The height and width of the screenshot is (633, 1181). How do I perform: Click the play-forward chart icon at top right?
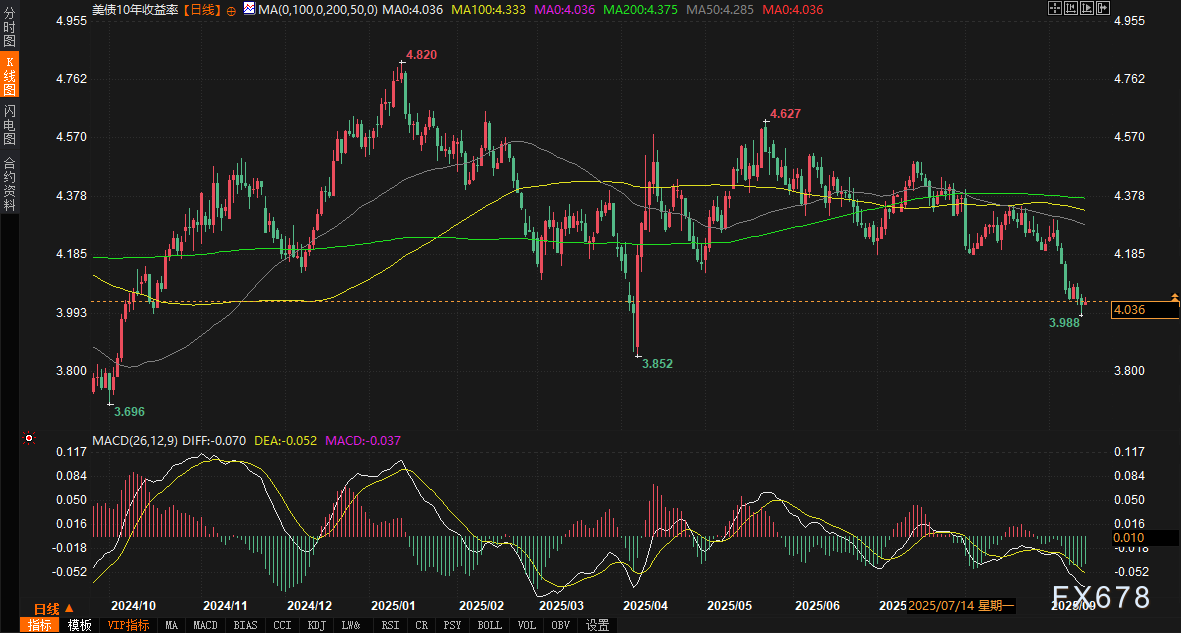[1086, 8]
